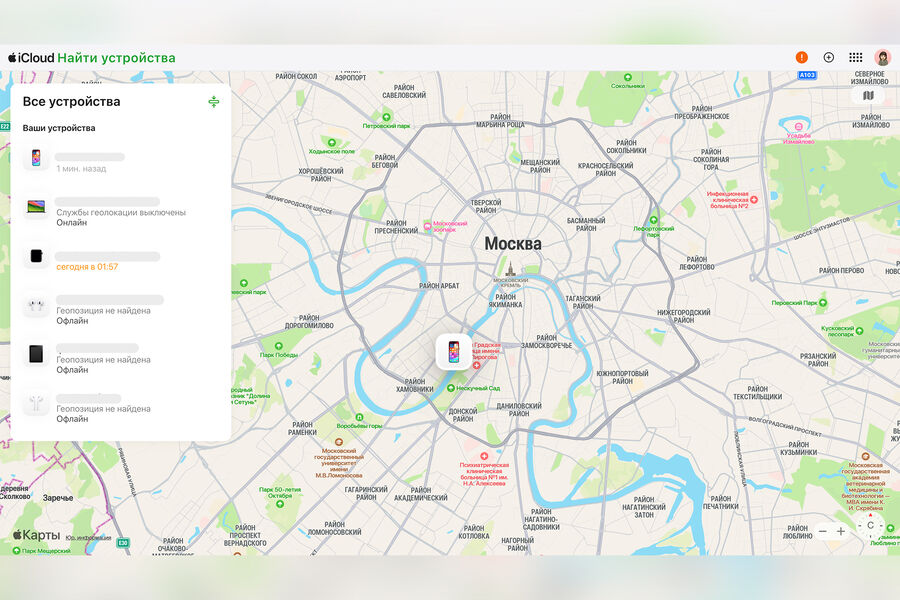Click МГУ имени Ломоносова marker
Image resolution: width=900 pixels, height=600 pixels.
339,442
